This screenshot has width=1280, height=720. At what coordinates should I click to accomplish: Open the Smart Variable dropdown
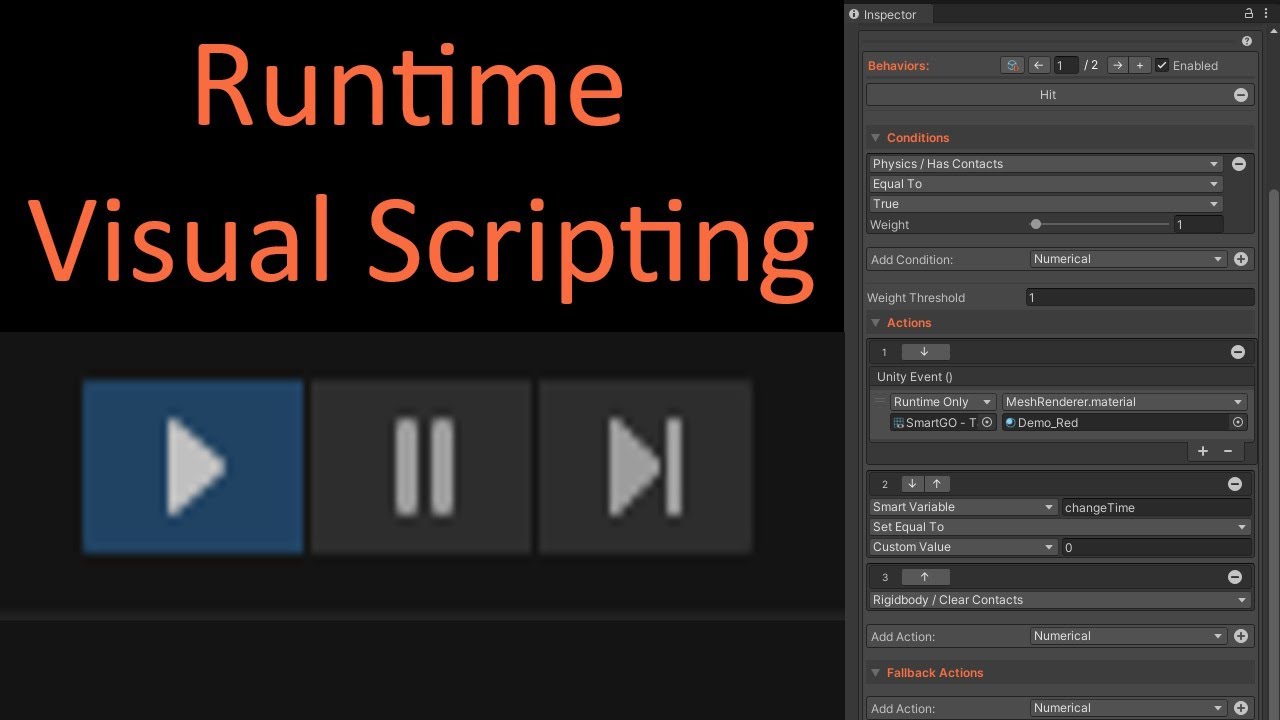[x=964, y=507]
